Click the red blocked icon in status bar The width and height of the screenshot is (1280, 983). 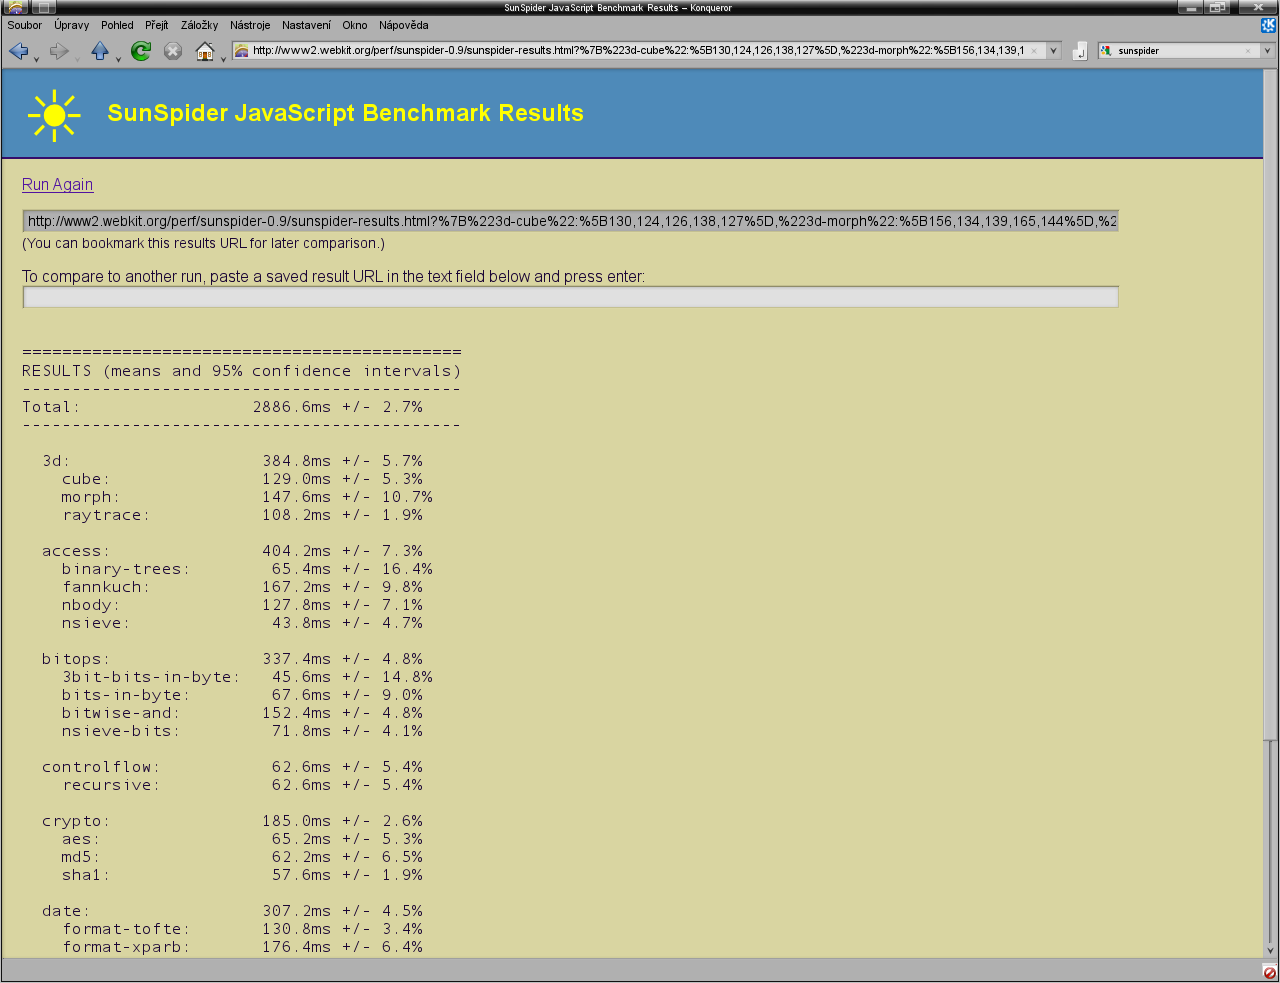click(1269, 972)
